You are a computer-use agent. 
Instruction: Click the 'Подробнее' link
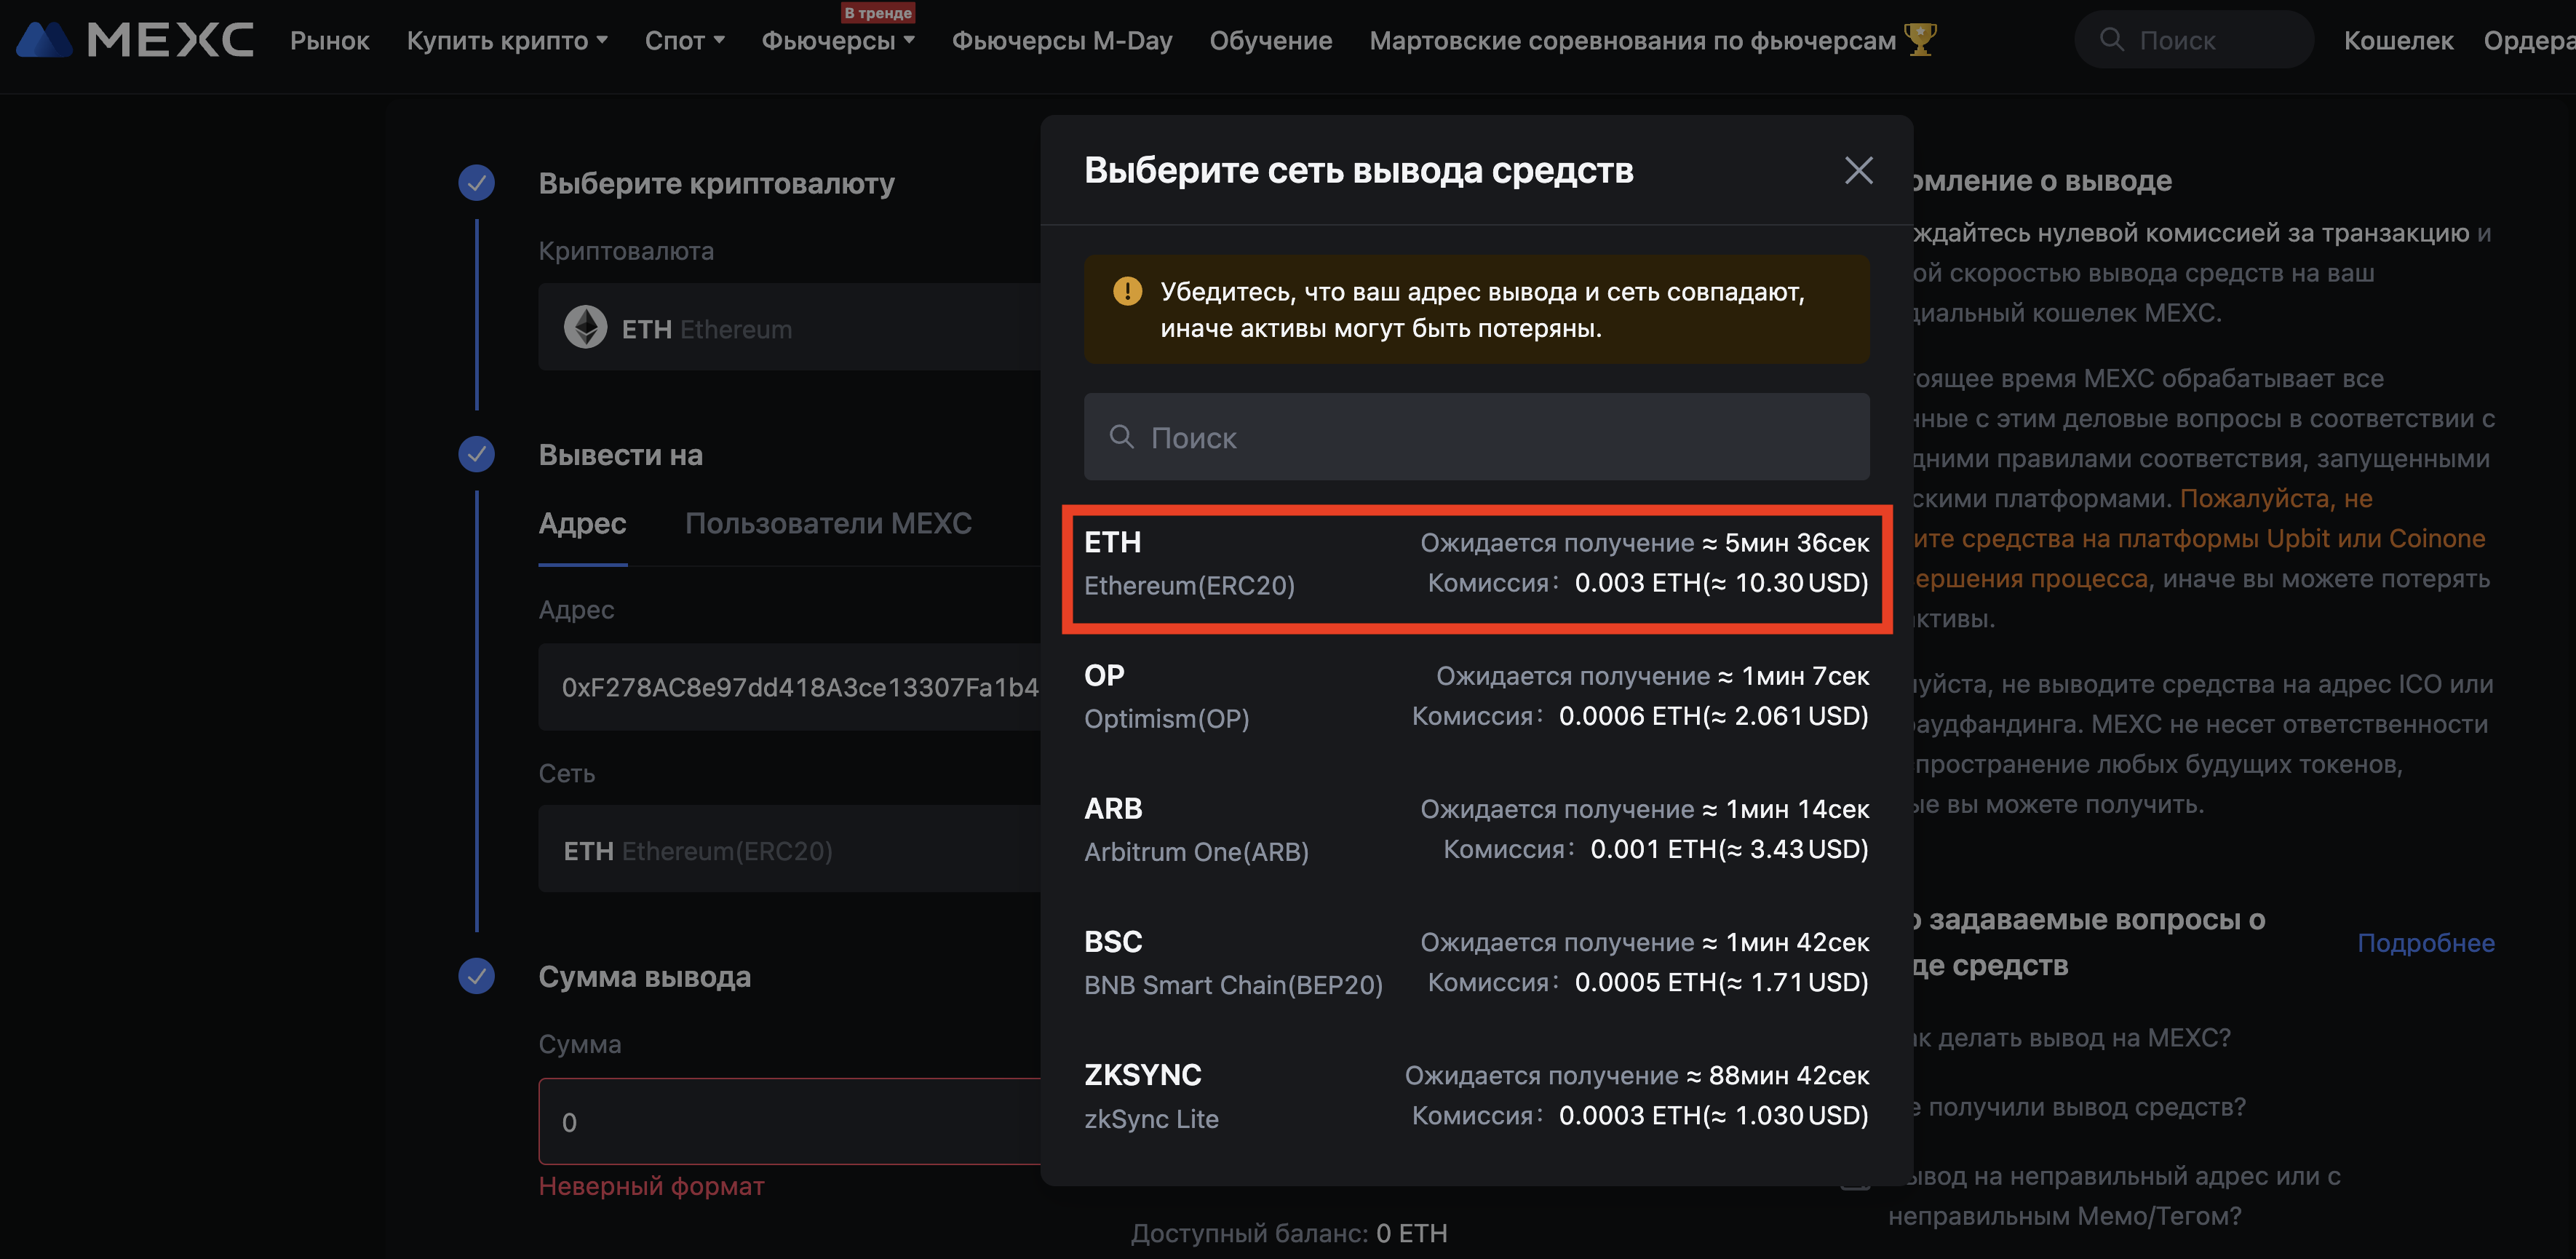click(2425, 942)
